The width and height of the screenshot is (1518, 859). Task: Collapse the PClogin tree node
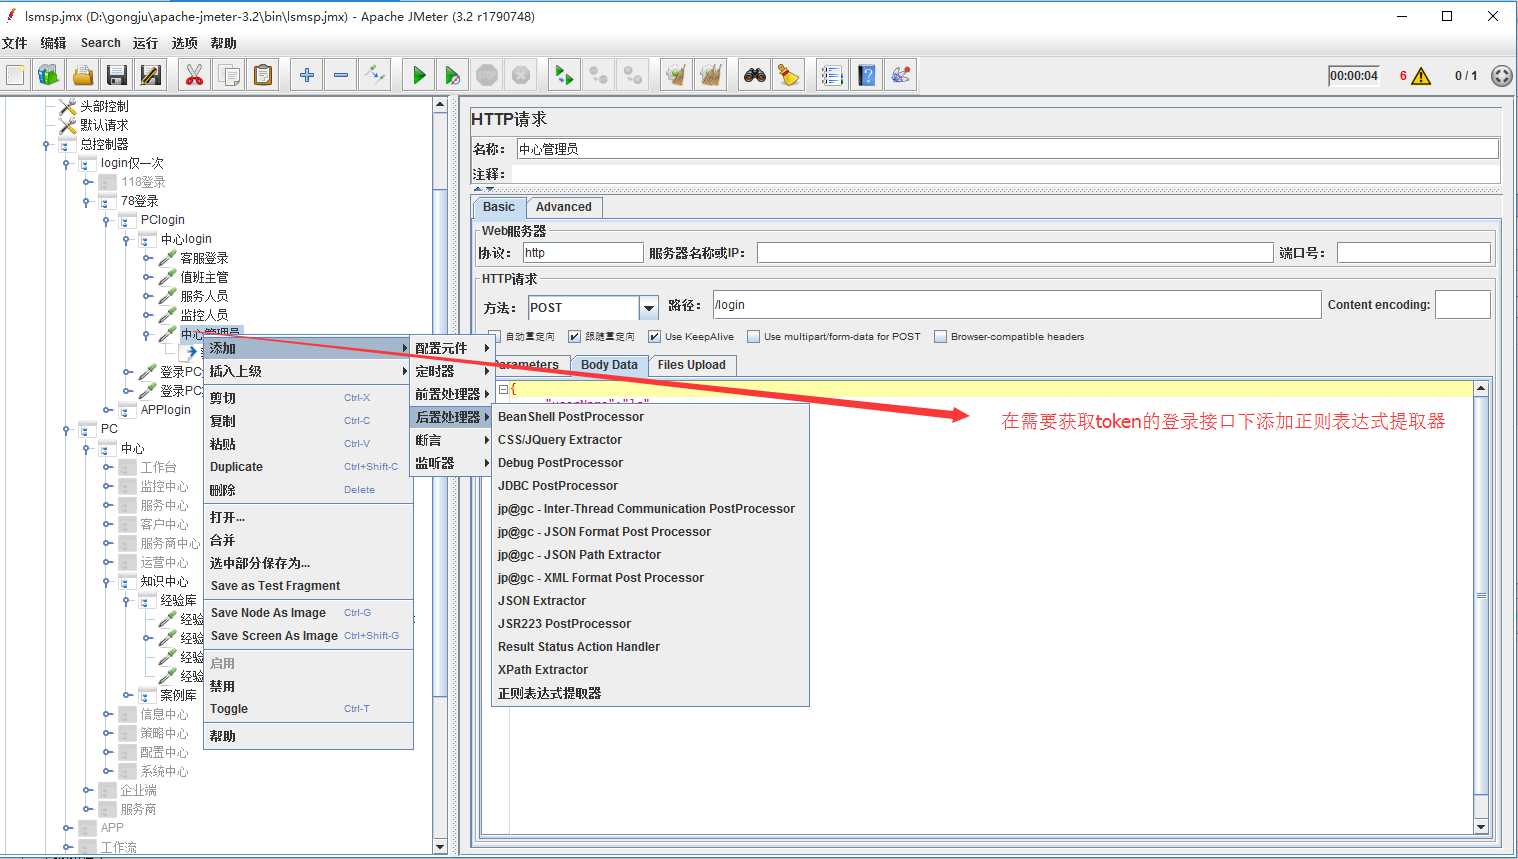(106, 220)
